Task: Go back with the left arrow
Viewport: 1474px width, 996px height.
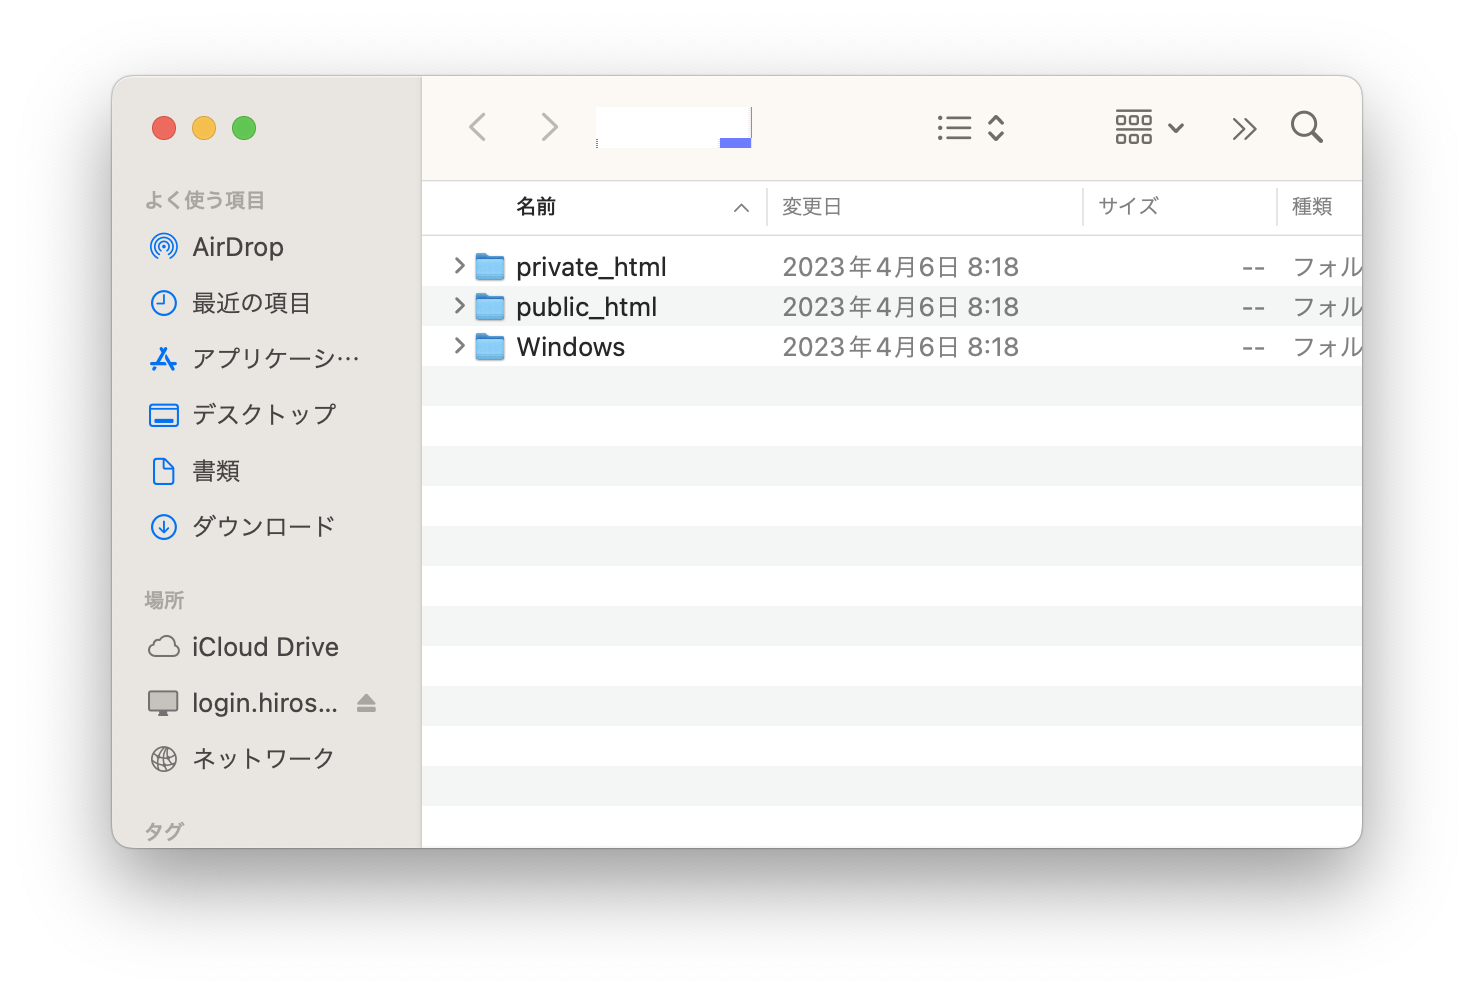Action: point(478,128)
